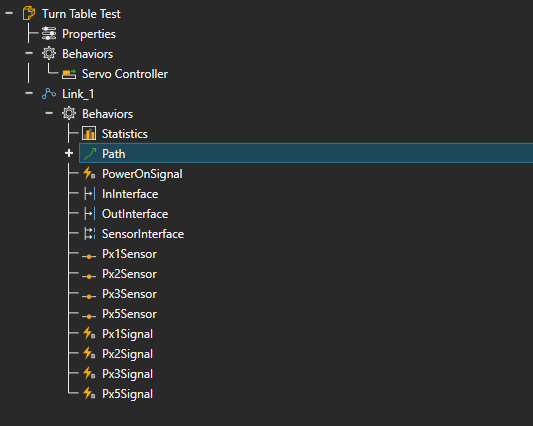
Task: Click the green Path arrow icon
Action: [90, 154]
